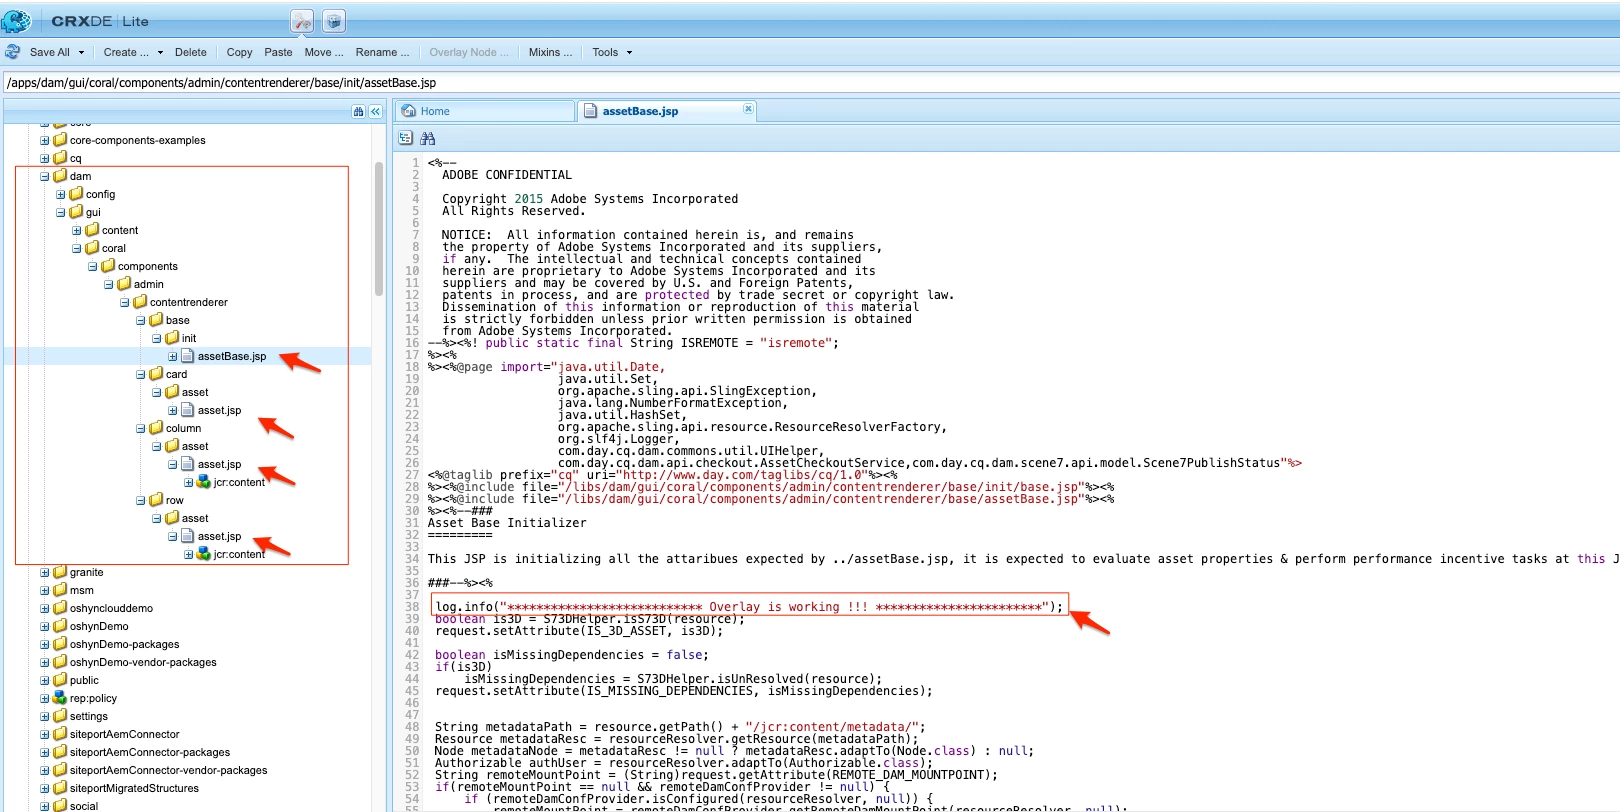Click the folder icon of siteportAemConnector
The height and width of the screenshot is (812, 1620).
60,734
